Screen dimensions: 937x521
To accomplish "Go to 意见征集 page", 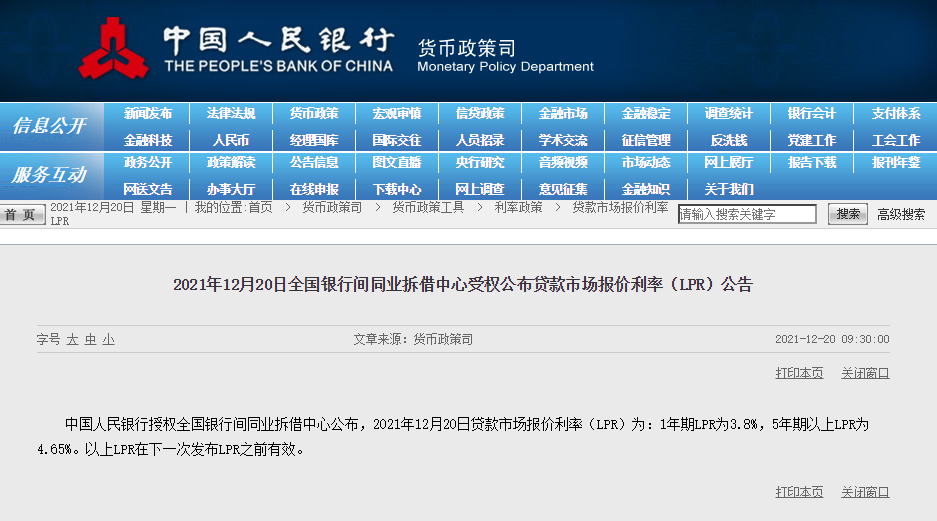I will click(563, 189).
